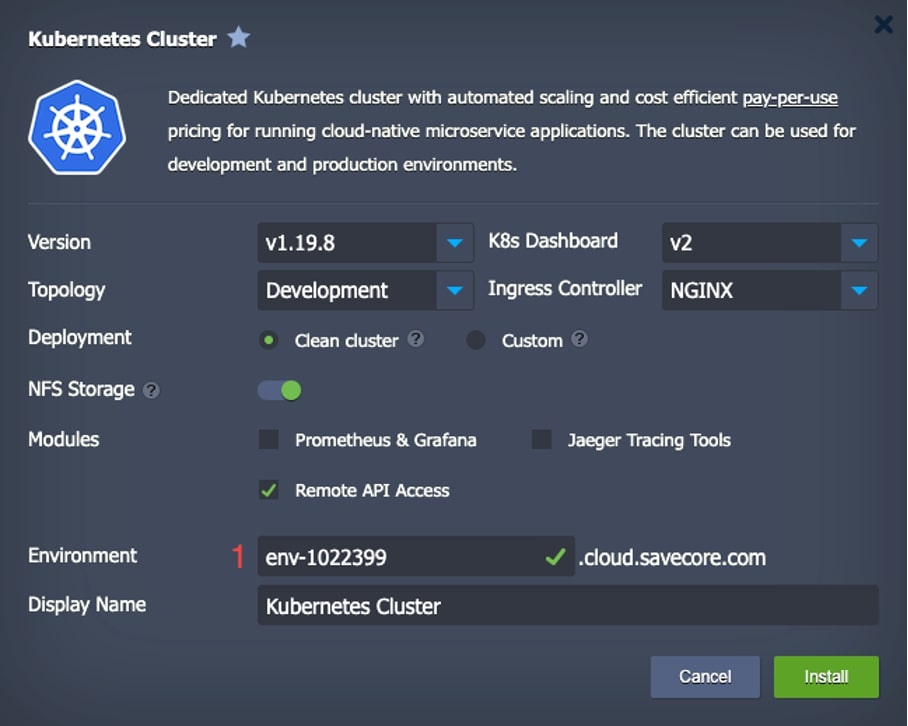The image size is (908, 726).
Task: Click the help icon beside Clean cluster
Action: [416, 339]
